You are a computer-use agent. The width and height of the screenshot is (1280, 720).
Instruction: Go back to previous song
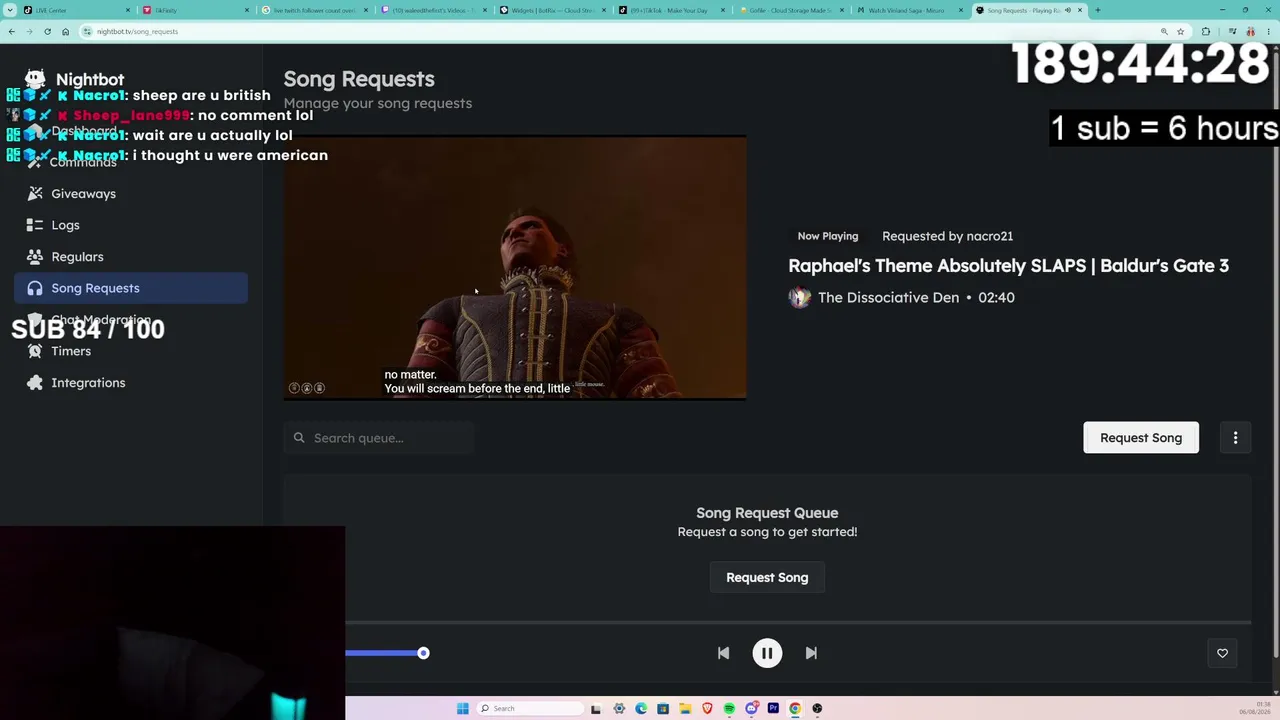coord(723,653)
